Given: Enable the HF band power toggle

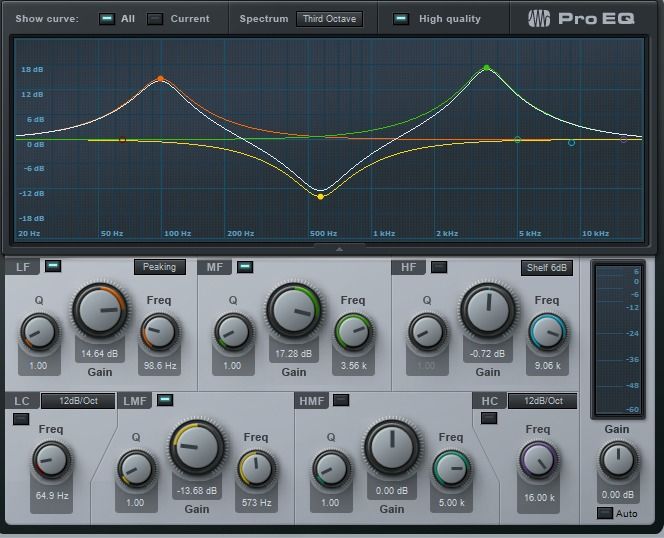Looking at the screenshot, I should [x=439, y=267].
